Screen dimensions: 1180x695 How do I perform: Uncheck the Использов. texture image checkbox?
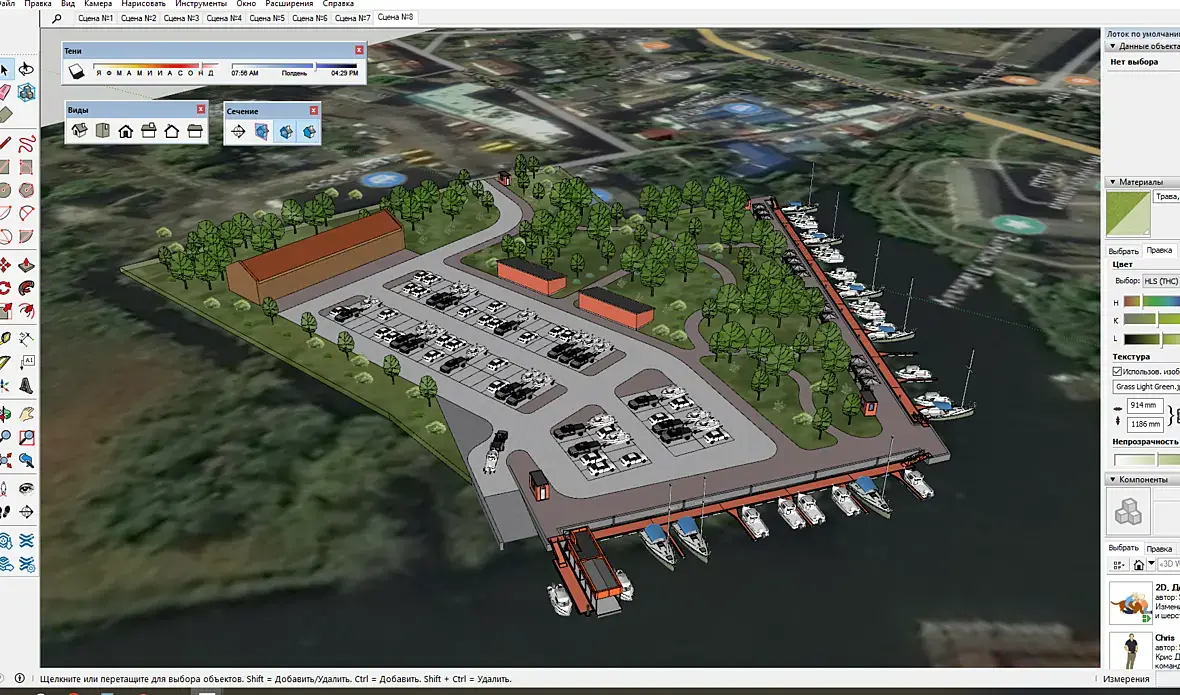tap(1117, 372)
